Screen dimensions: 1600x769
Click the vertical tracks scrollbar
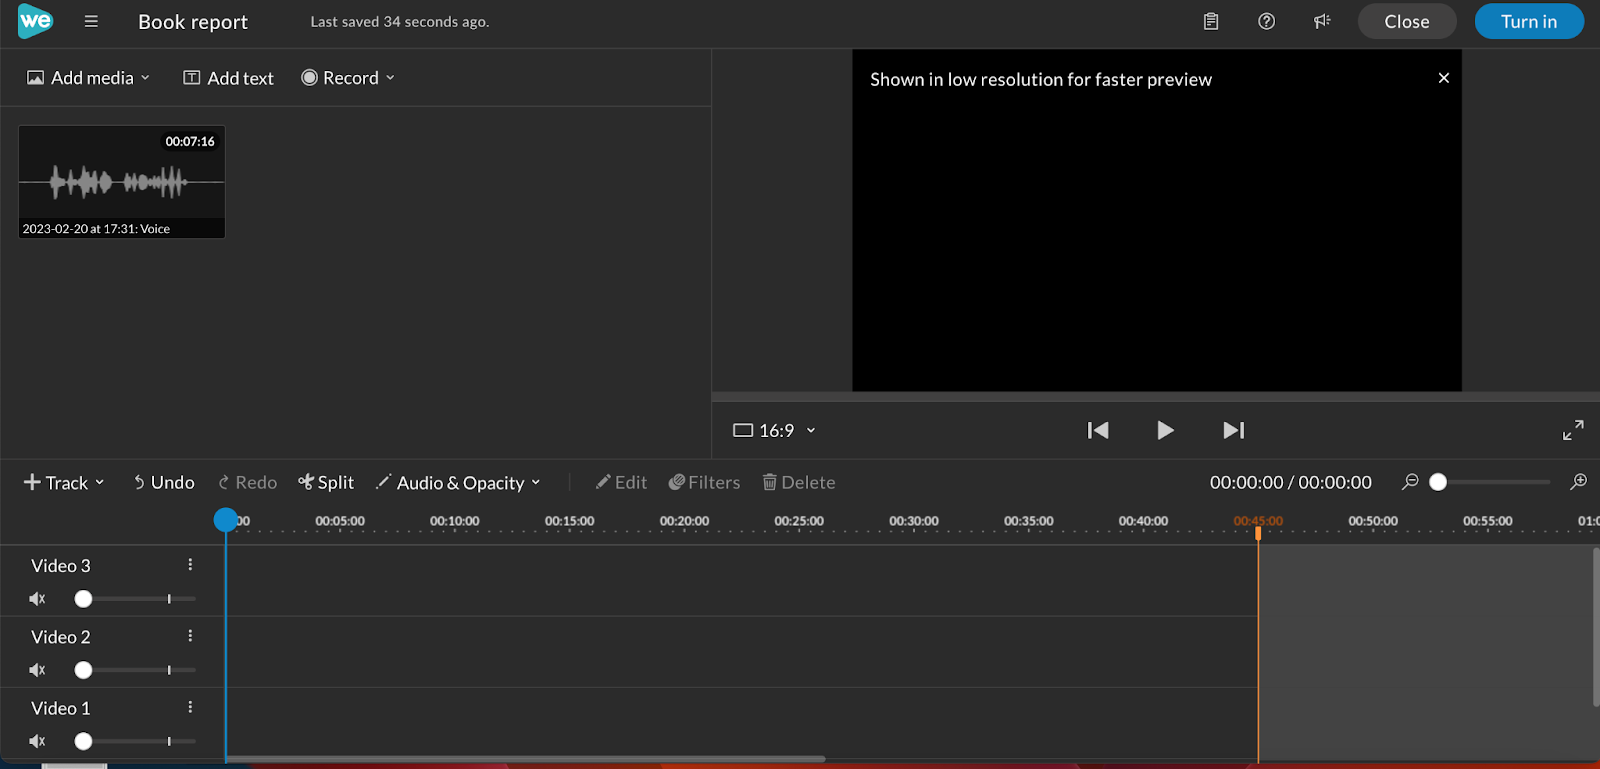(1596, 627)
